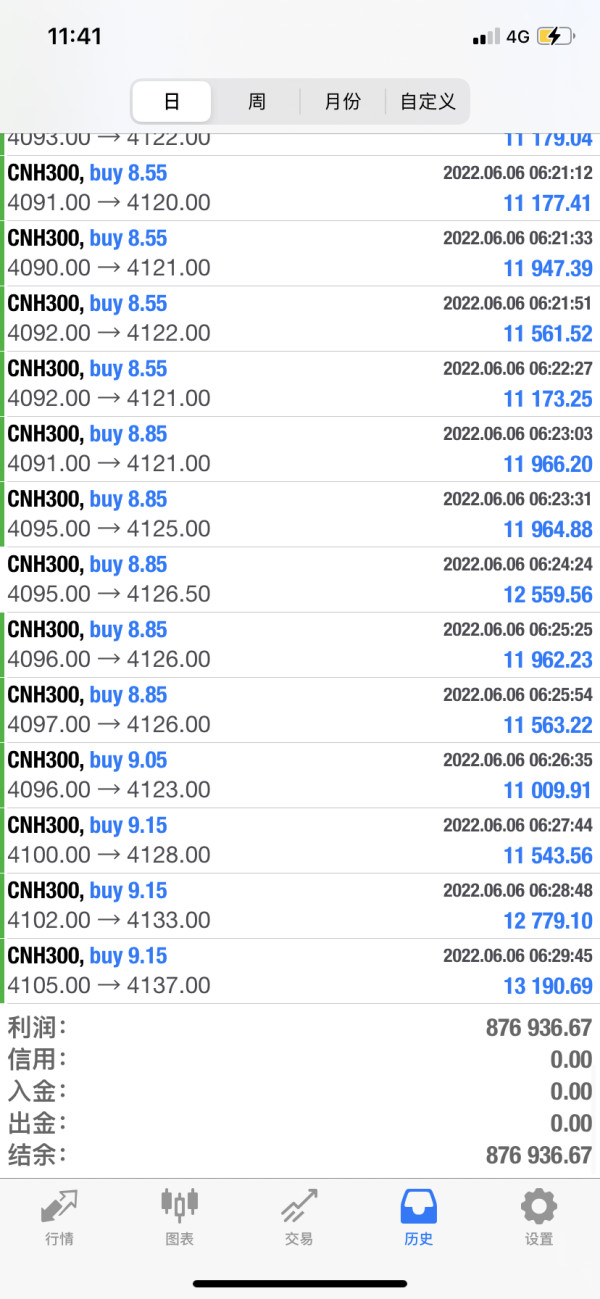Screen dimensions: 600x1299
Task: Choose the 自定义 custom period segment
Action: click(x=427, y=101)
